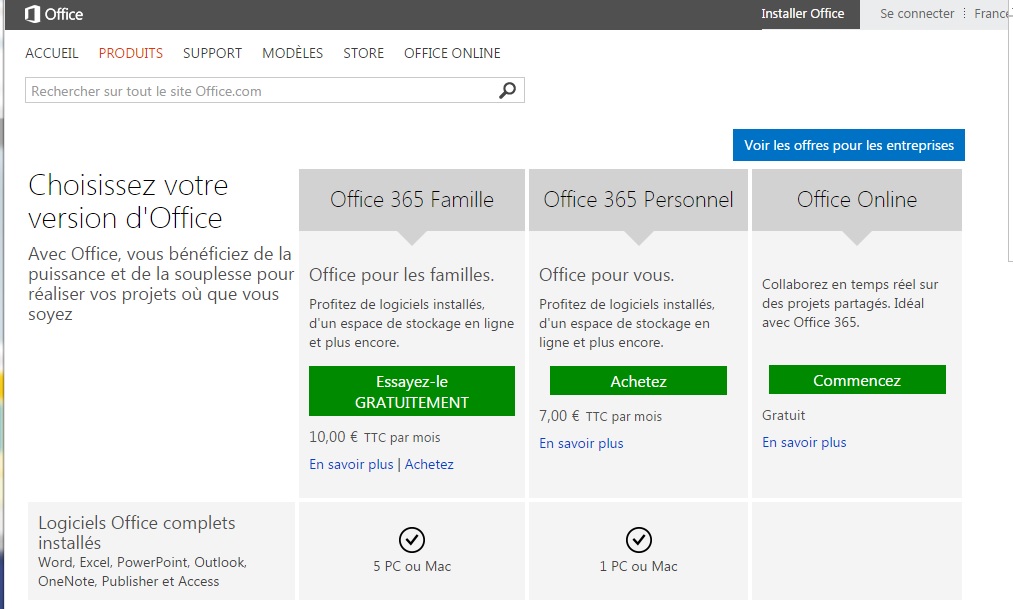Click the Gratuit price label
1013x609 pixels.
point(783,415)
